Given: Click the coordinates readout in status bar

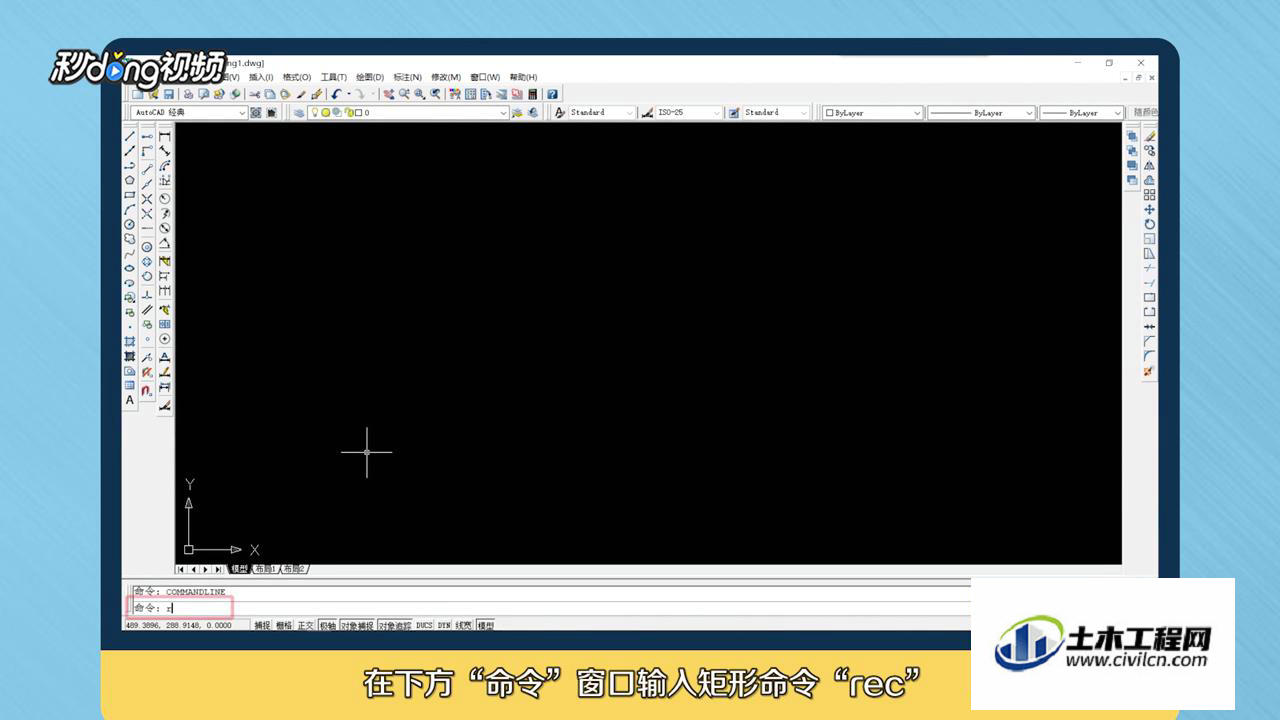Looking at the screenshot, I should pyautogui.click(x=178, y=626).
